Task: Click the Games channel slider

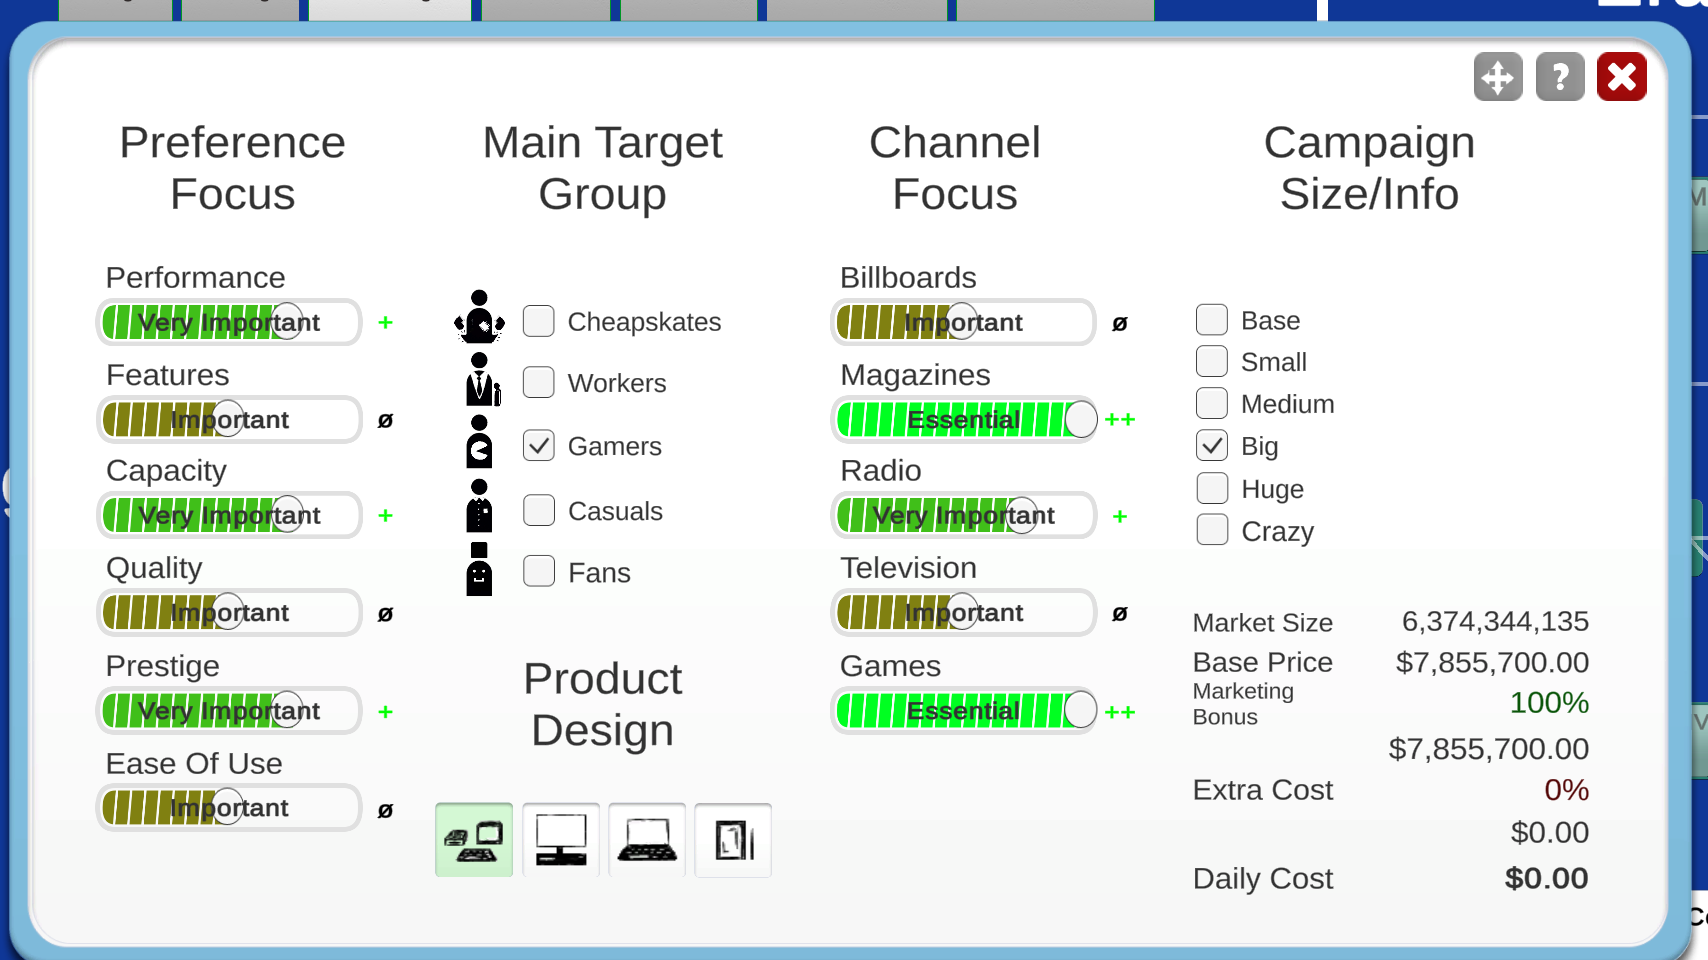Action: point(964,710)
